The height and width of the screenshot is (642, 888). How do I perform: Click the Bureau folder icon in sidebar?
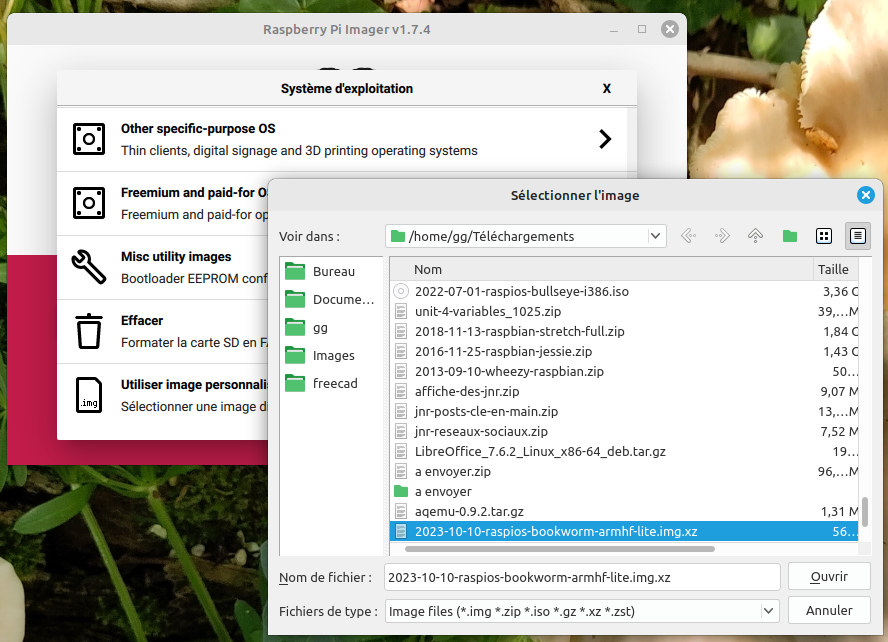click(x=295, y=271)
